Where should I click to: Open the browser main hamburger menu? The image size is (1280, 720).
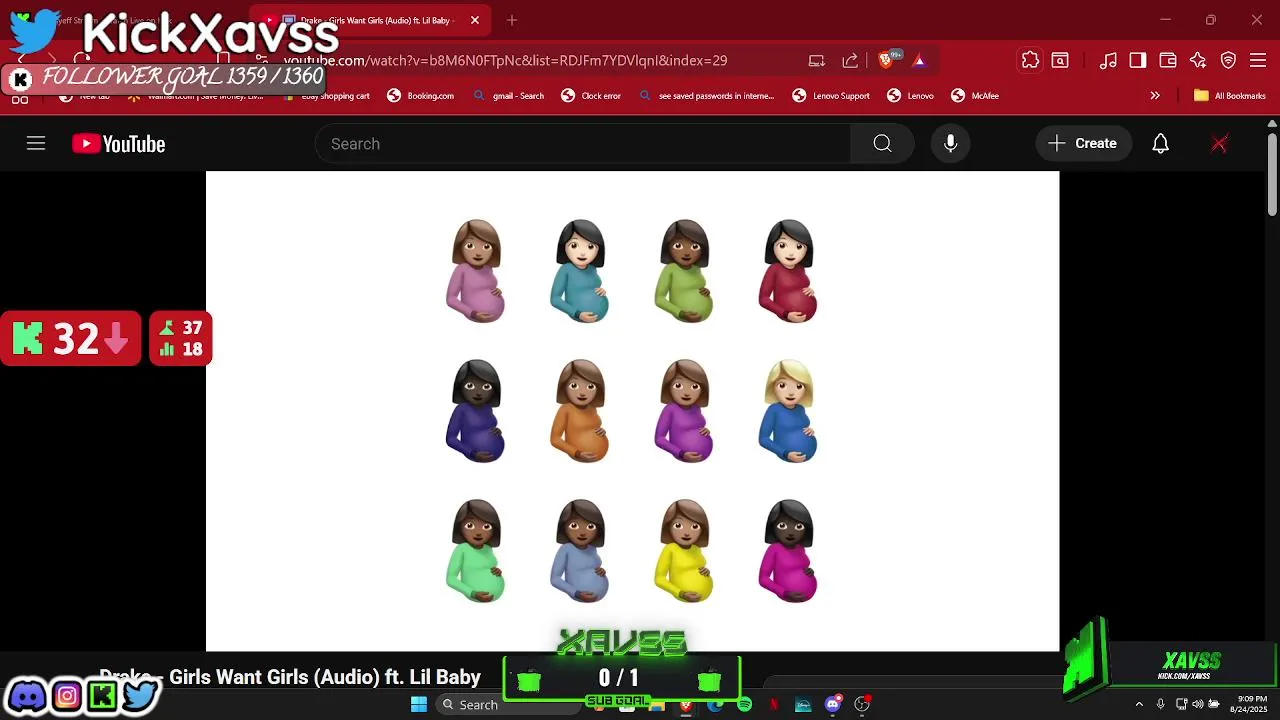[x=1259, y=60]
